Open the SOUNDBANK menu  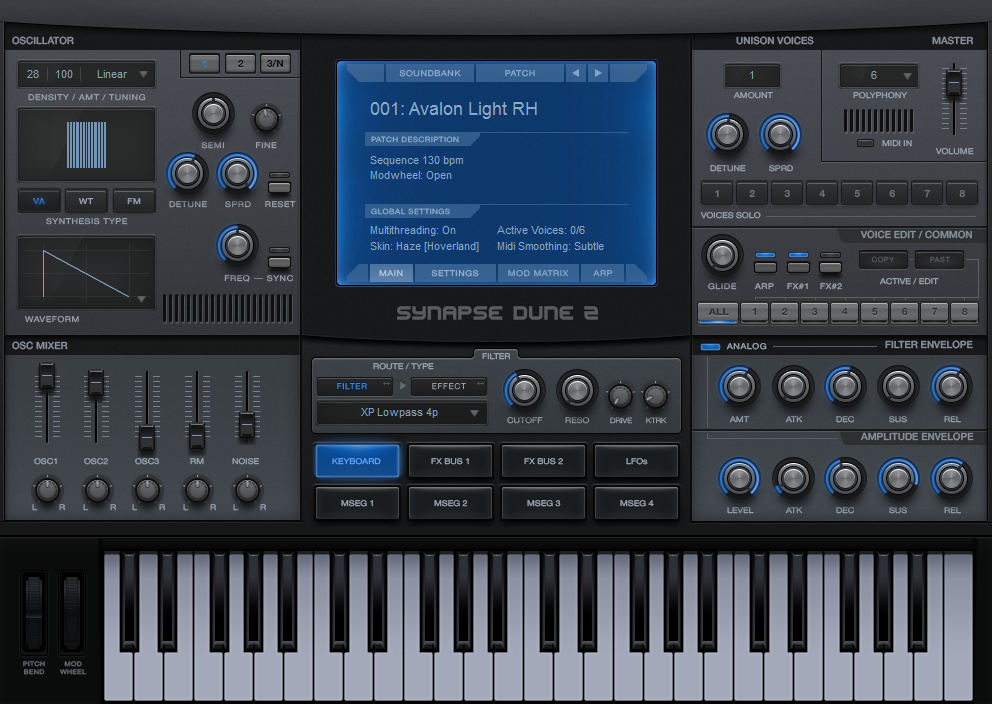click(x=430, y=73)
